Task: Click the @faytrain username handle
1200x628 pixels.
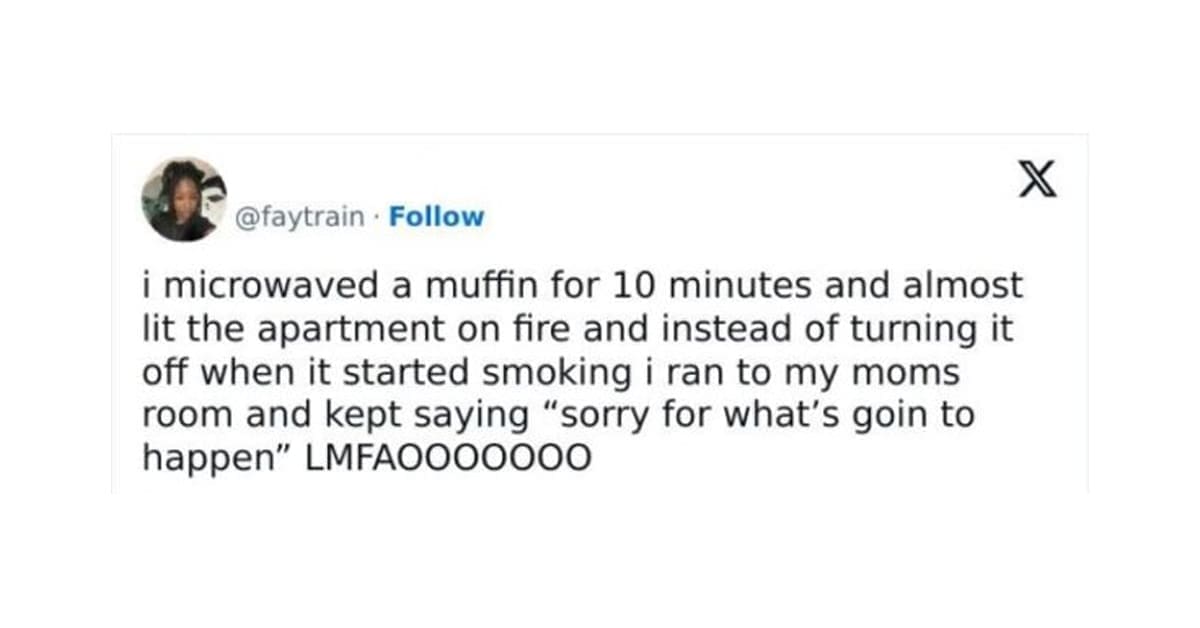Action: point(300,217)
